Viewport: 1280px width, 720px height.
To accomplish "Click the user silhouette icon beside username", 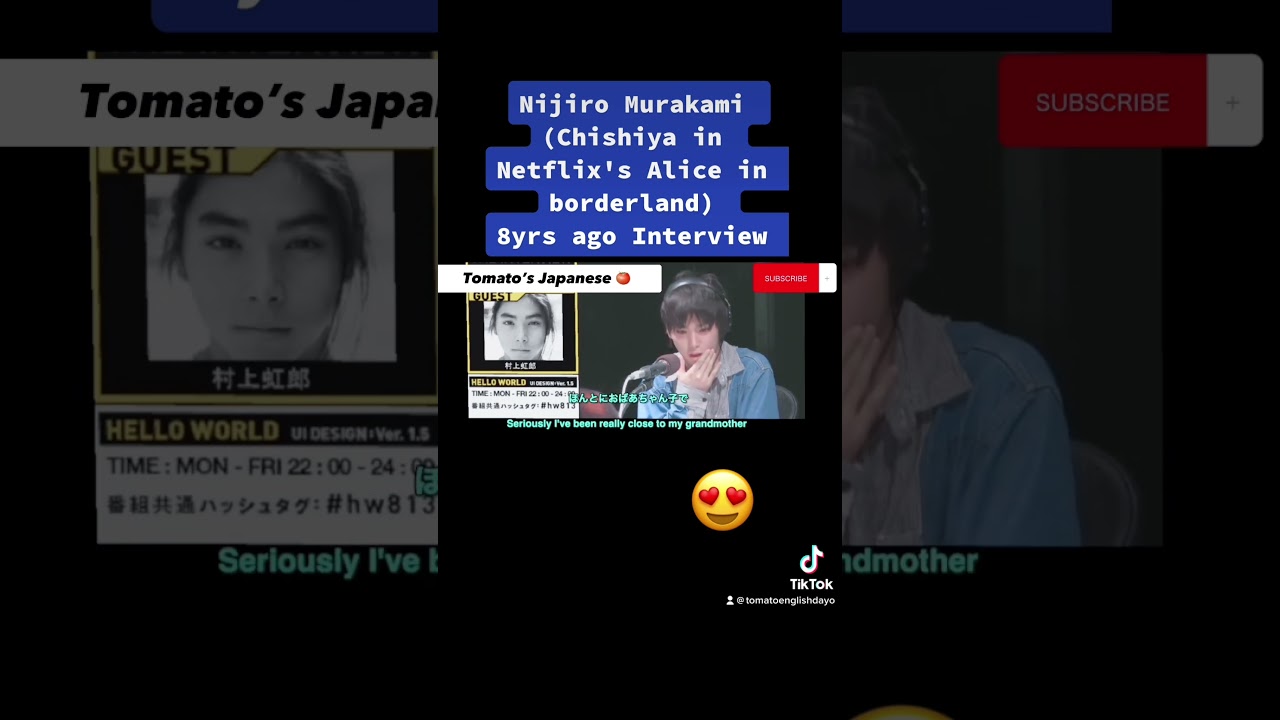I will pos(729,600).
